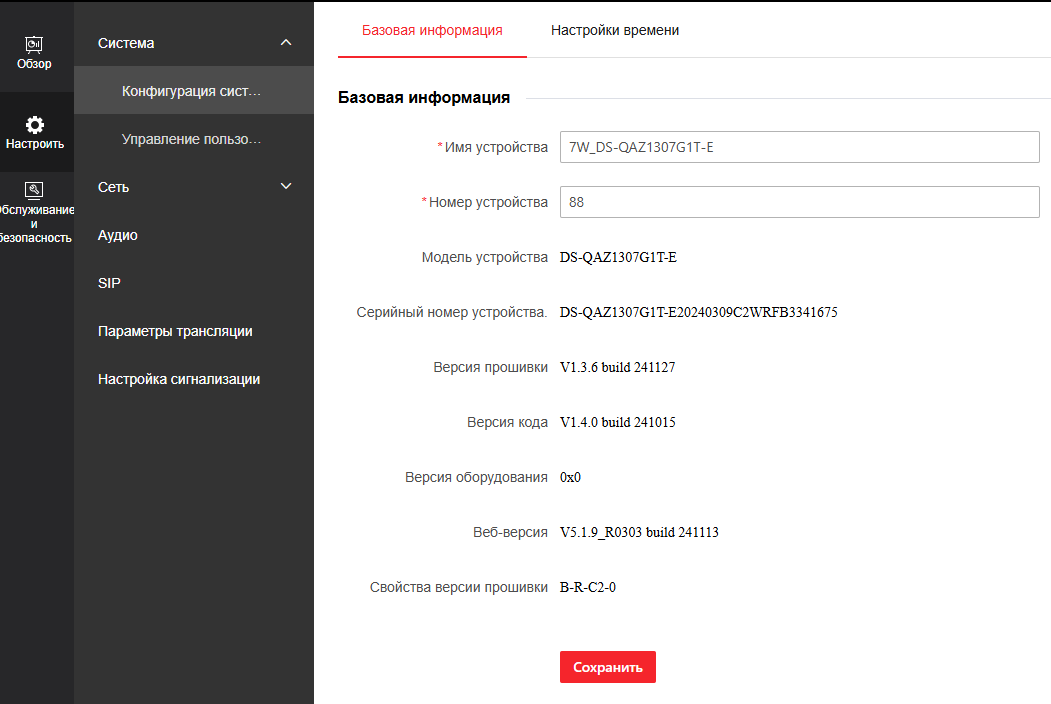
Task: Open Конфигурация системы submenu item
Action: (x=191, y=91)
